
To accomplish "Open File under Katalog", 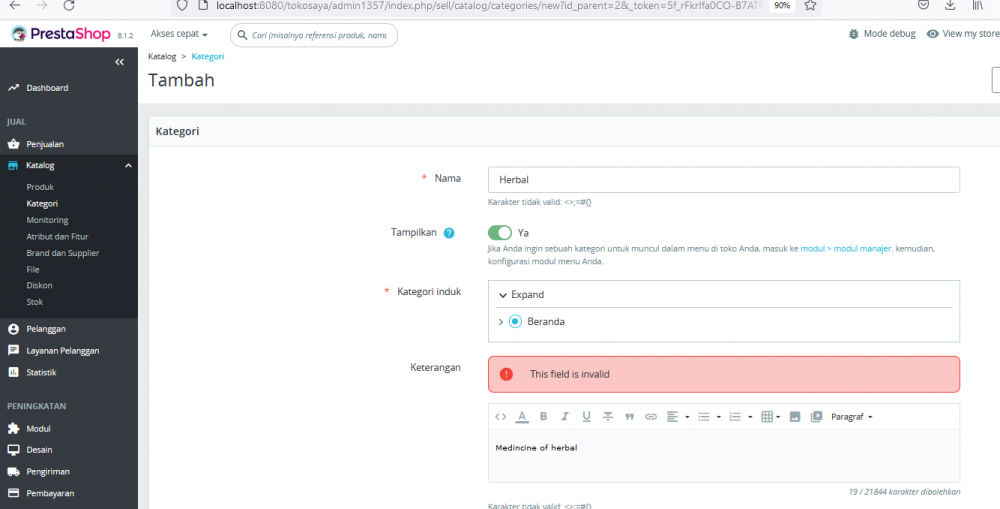I will [x=33, y=270].
